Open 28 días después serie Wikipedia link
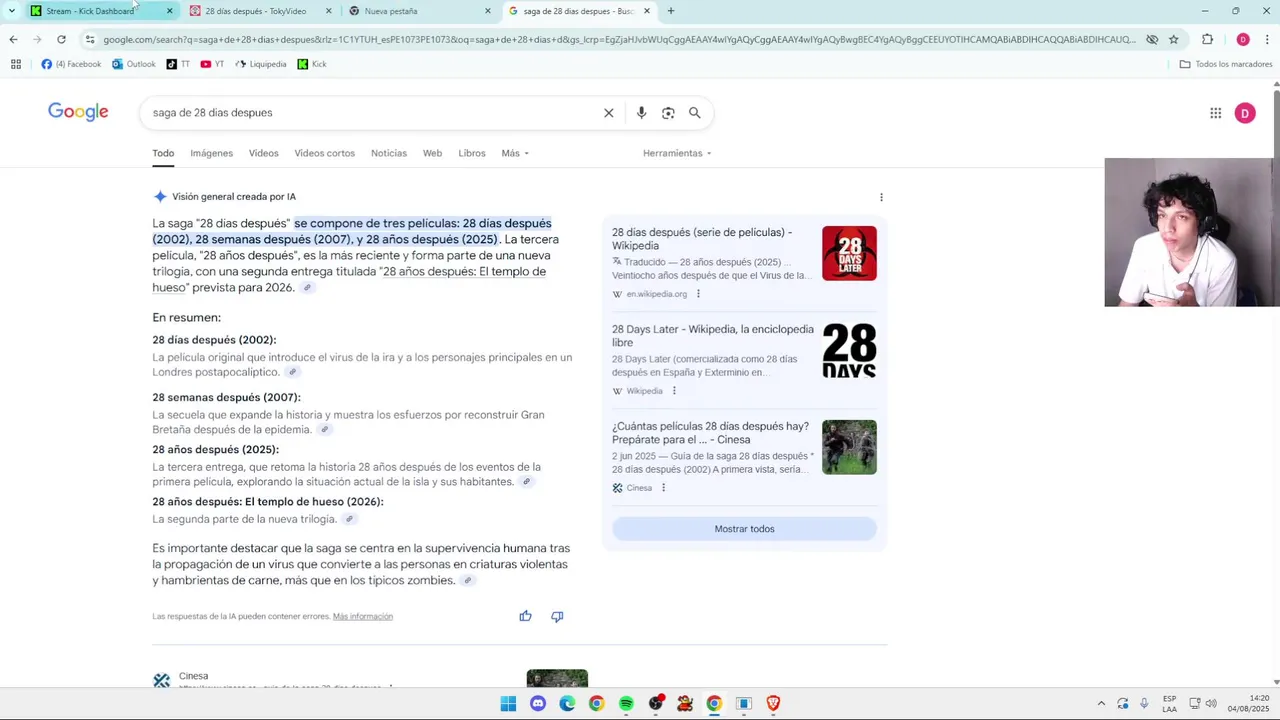Viewport: 1280px width, 720px height. [702, 239]
